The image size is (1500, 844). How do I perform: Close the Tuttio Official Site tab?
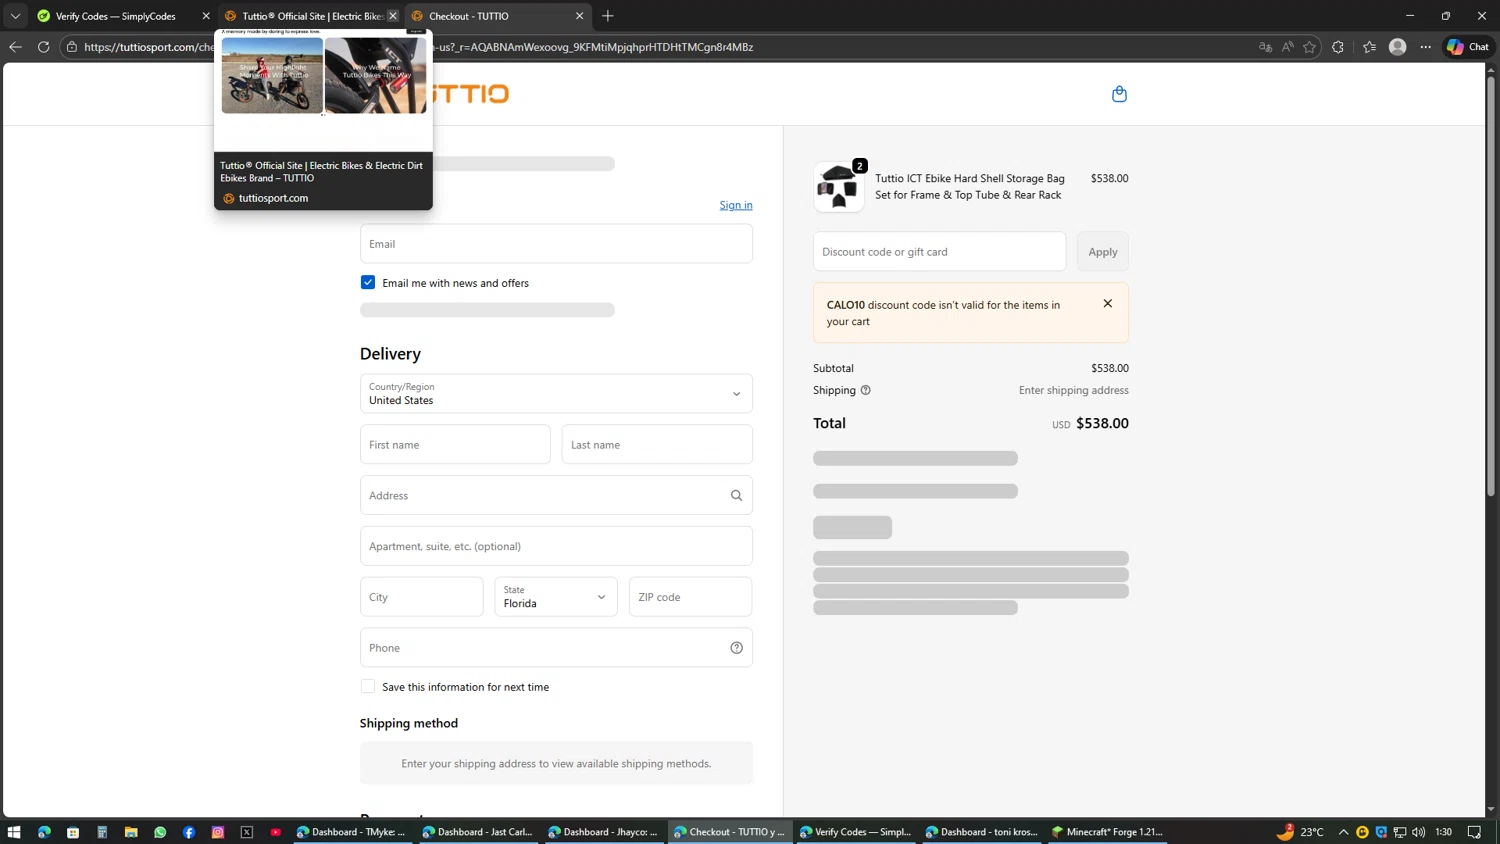tap(393, 16)
